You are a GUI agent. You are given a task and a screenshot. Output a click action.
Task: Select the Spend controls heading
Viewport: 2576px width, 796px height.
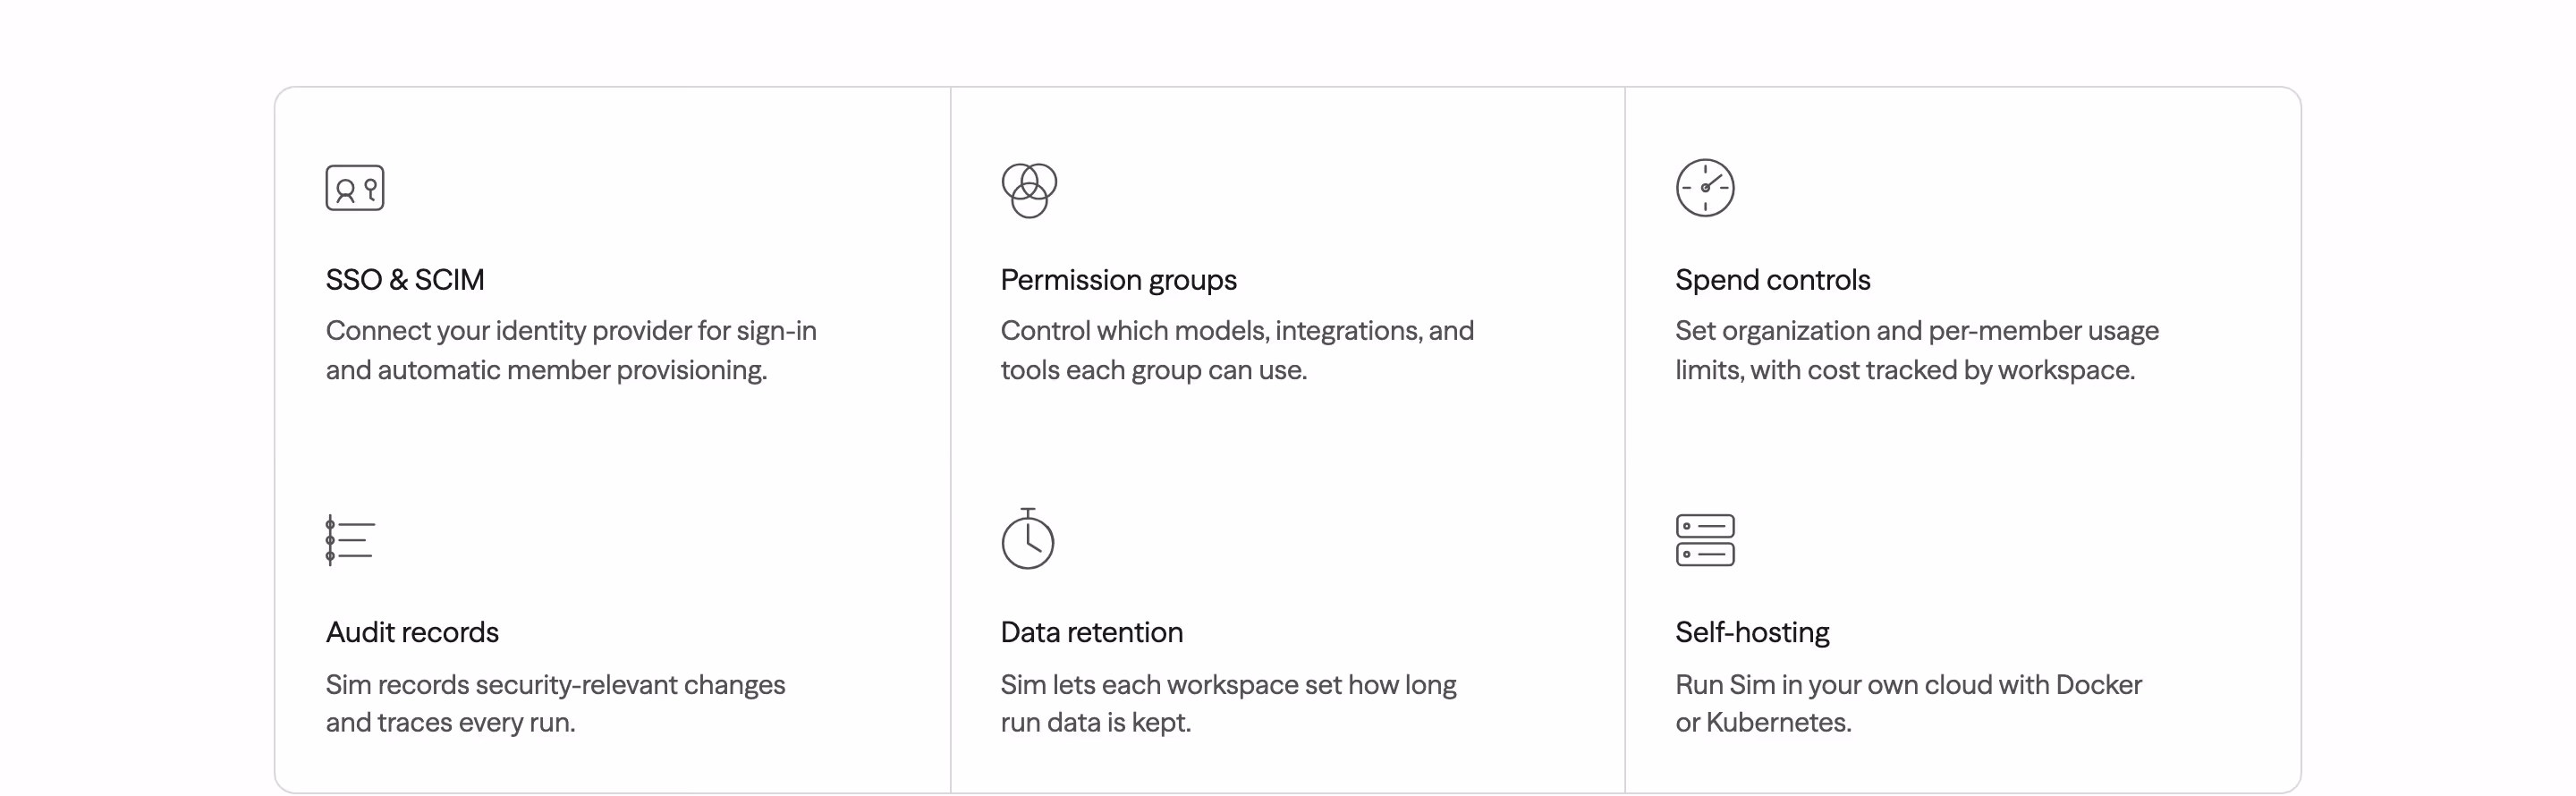(1773, 280)
